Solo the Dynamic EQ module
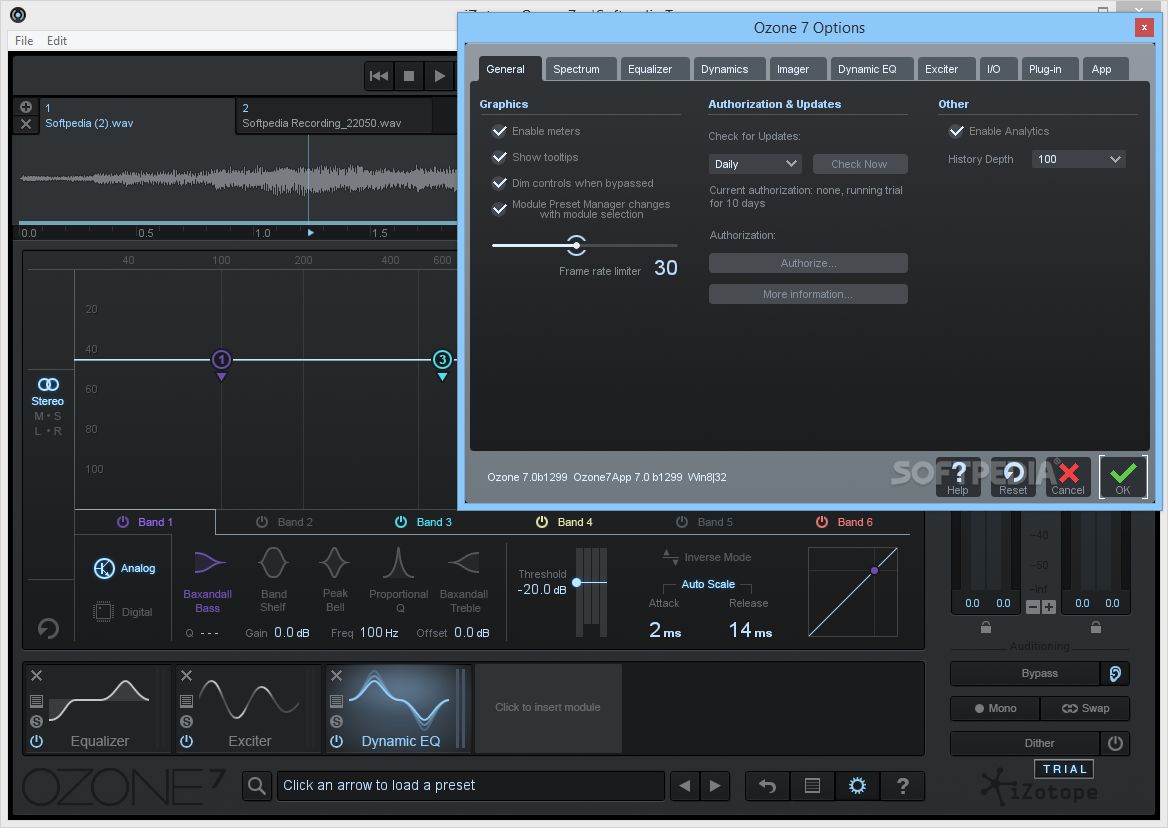The height and width of the screenshot is (828, 1168). 337,721
